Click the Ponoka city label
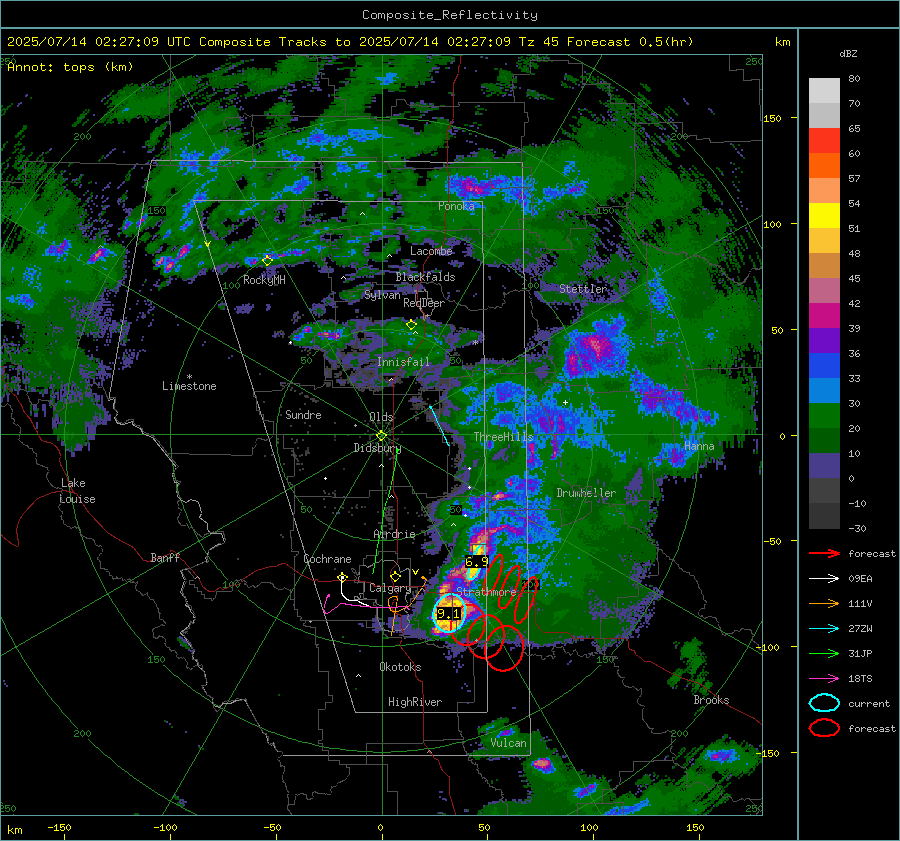The height and width of the screenshot is (841, 900). click(456, 206)
